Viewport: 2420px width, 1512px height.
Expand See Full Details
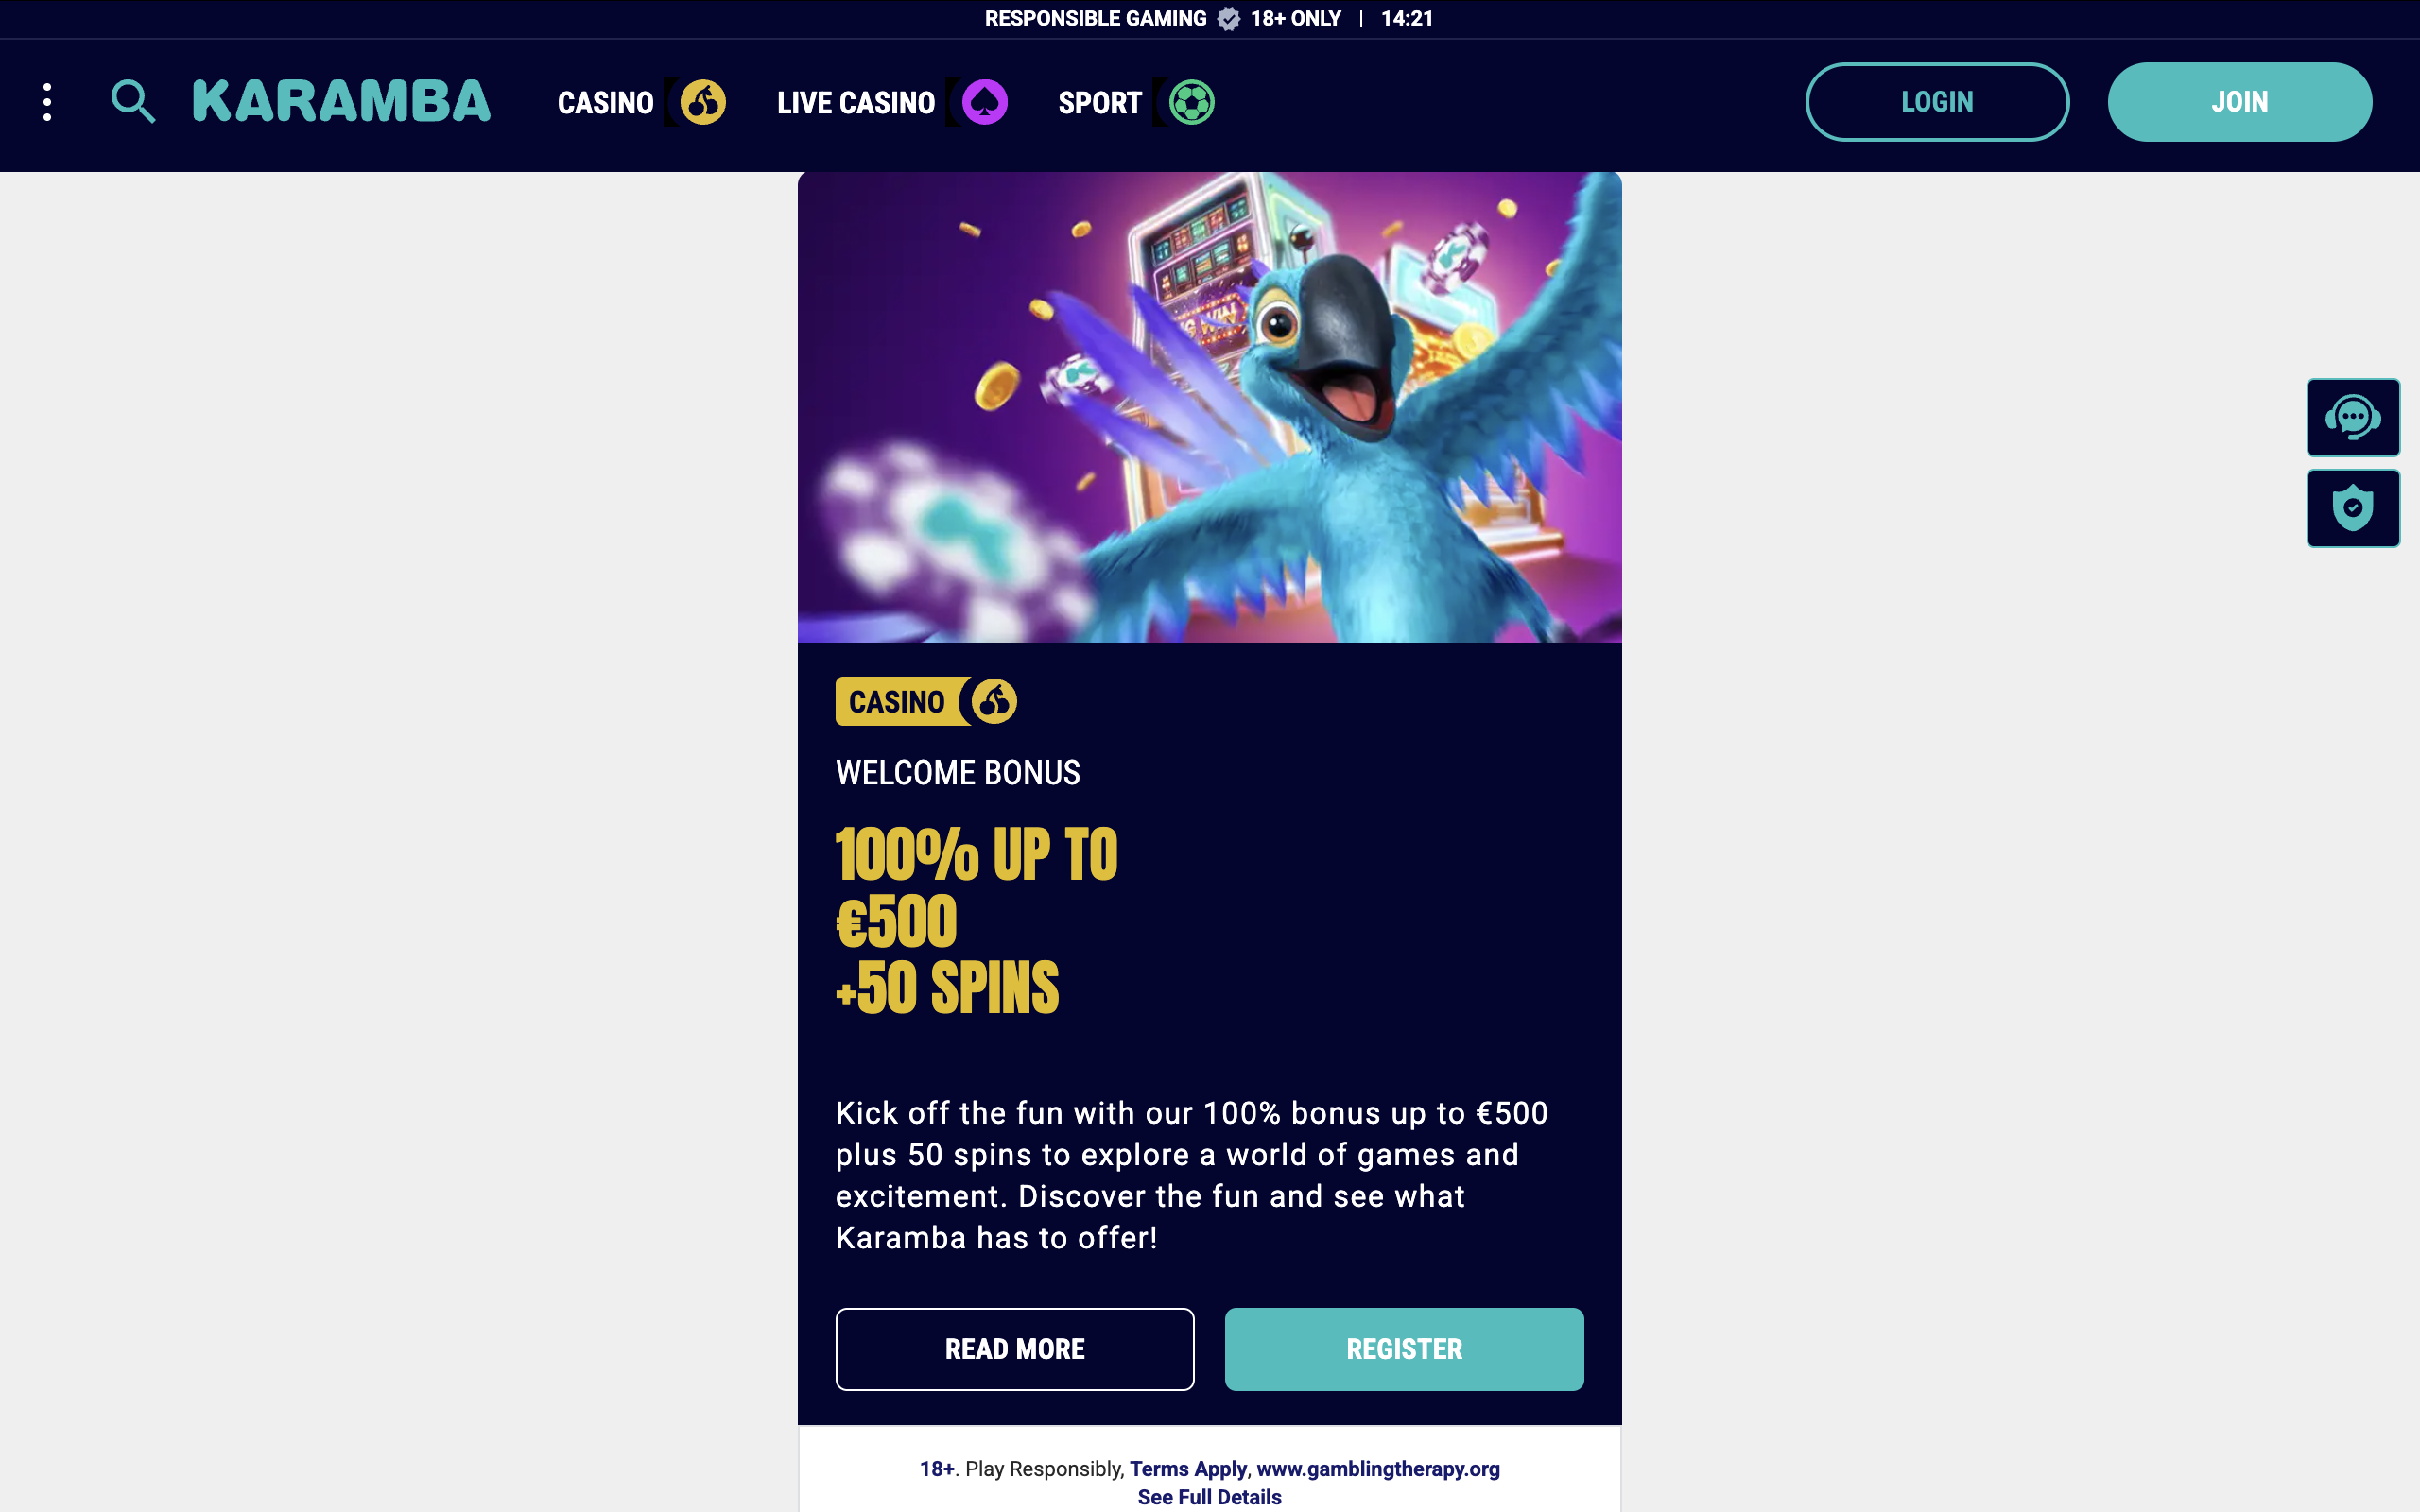coord(1209,1497)
